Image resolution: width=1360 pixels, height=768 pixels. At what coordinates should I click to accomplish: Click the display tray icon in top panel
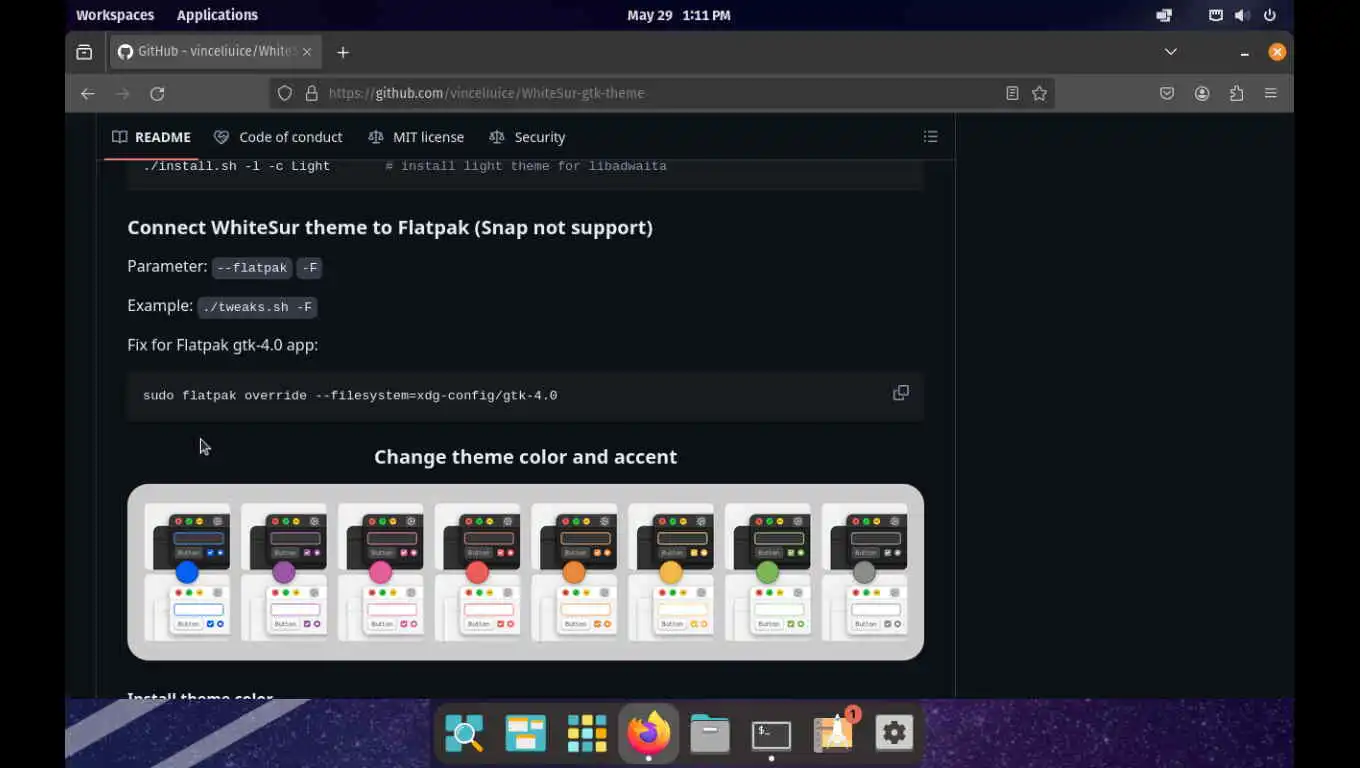(1164, 15)
